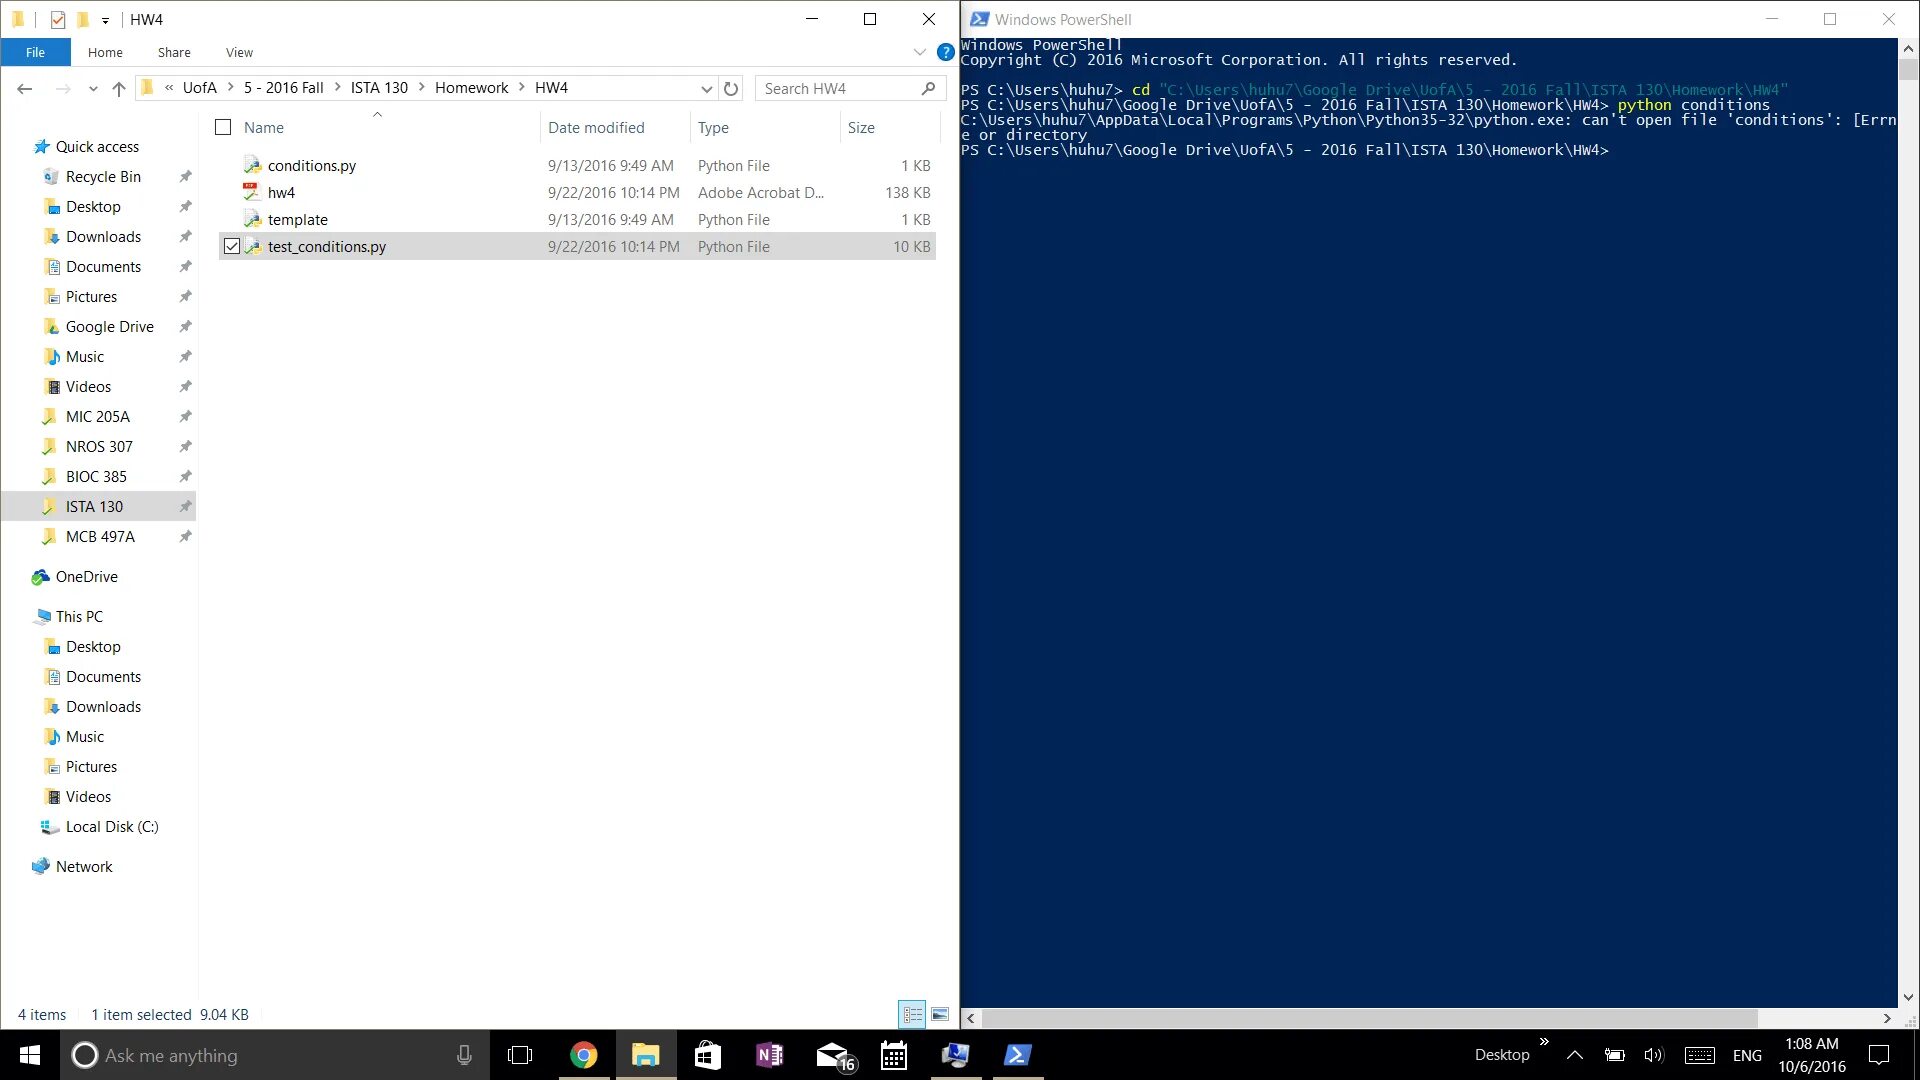Open the File menu button
This screenshot has width=1920, height=1080.
35,52
